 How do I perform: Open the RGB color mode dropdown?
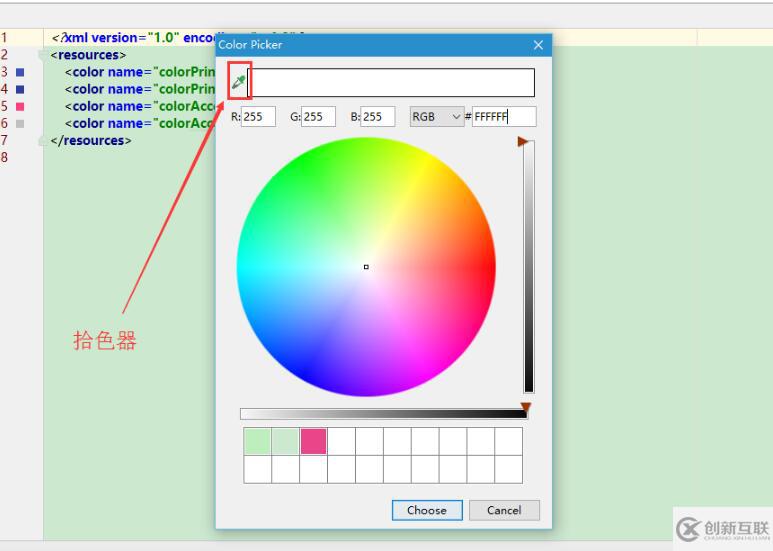[437, 117]
